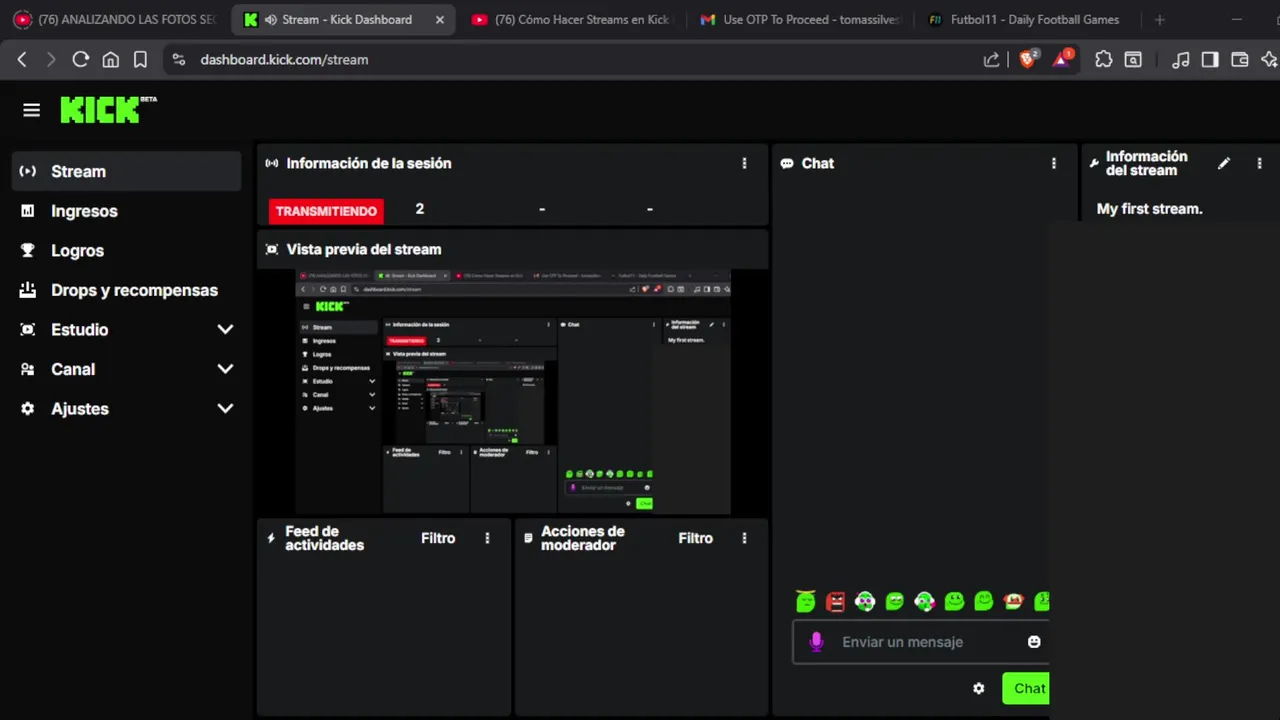The image size is (1280, 720).
Task: Expand the Canal chevron
Action: pyautogui.click(x=225, y=369)
